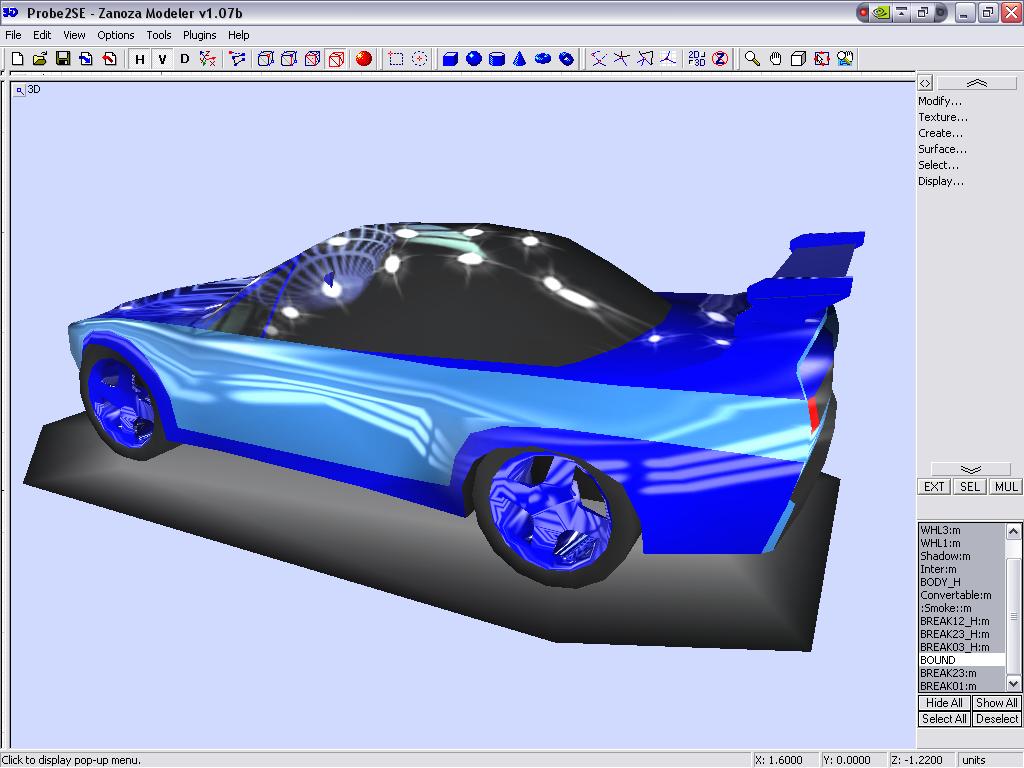The width and height of the screenshot is (1024, 768).
Task: Open the Tools menu
Action: tap(159, 35)
